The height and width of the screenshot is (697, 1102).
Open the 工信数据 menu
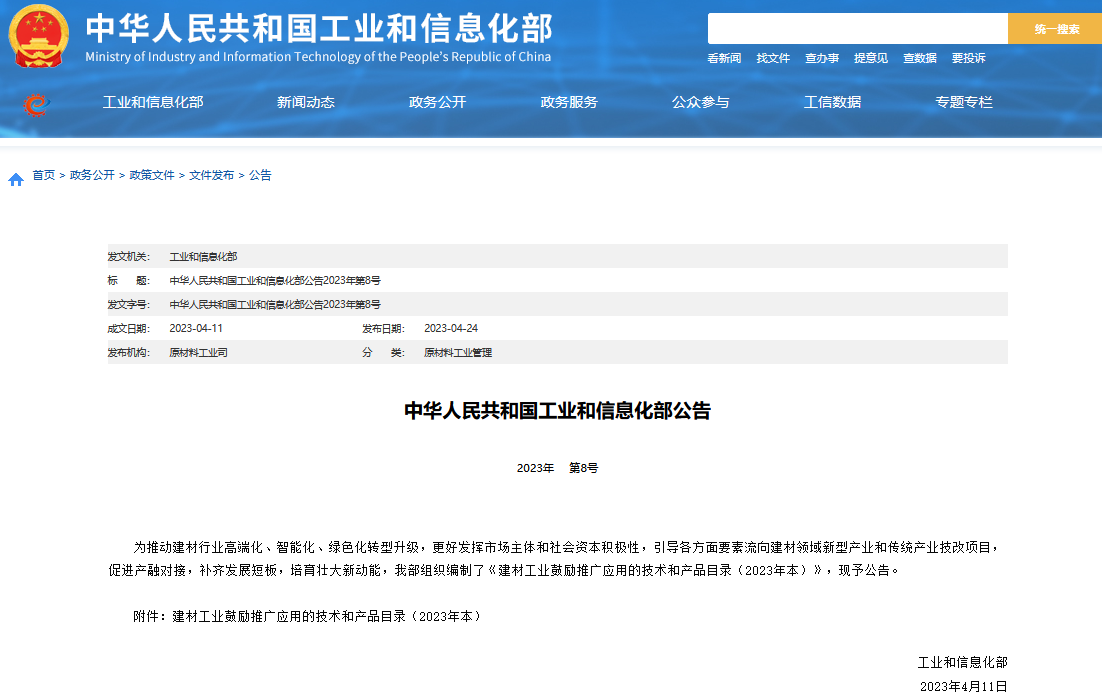[x=832, y=101]
